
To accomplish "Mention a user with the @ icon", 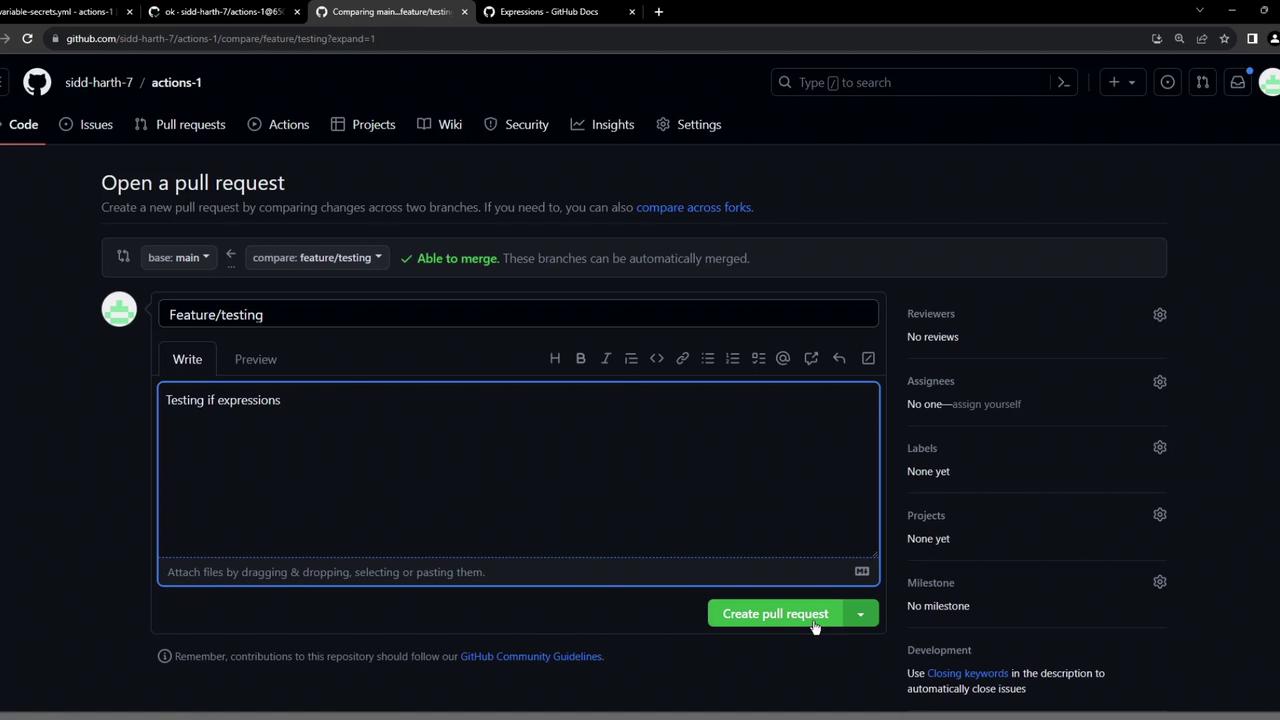I will pyautogui.click(x=783, y=359).
